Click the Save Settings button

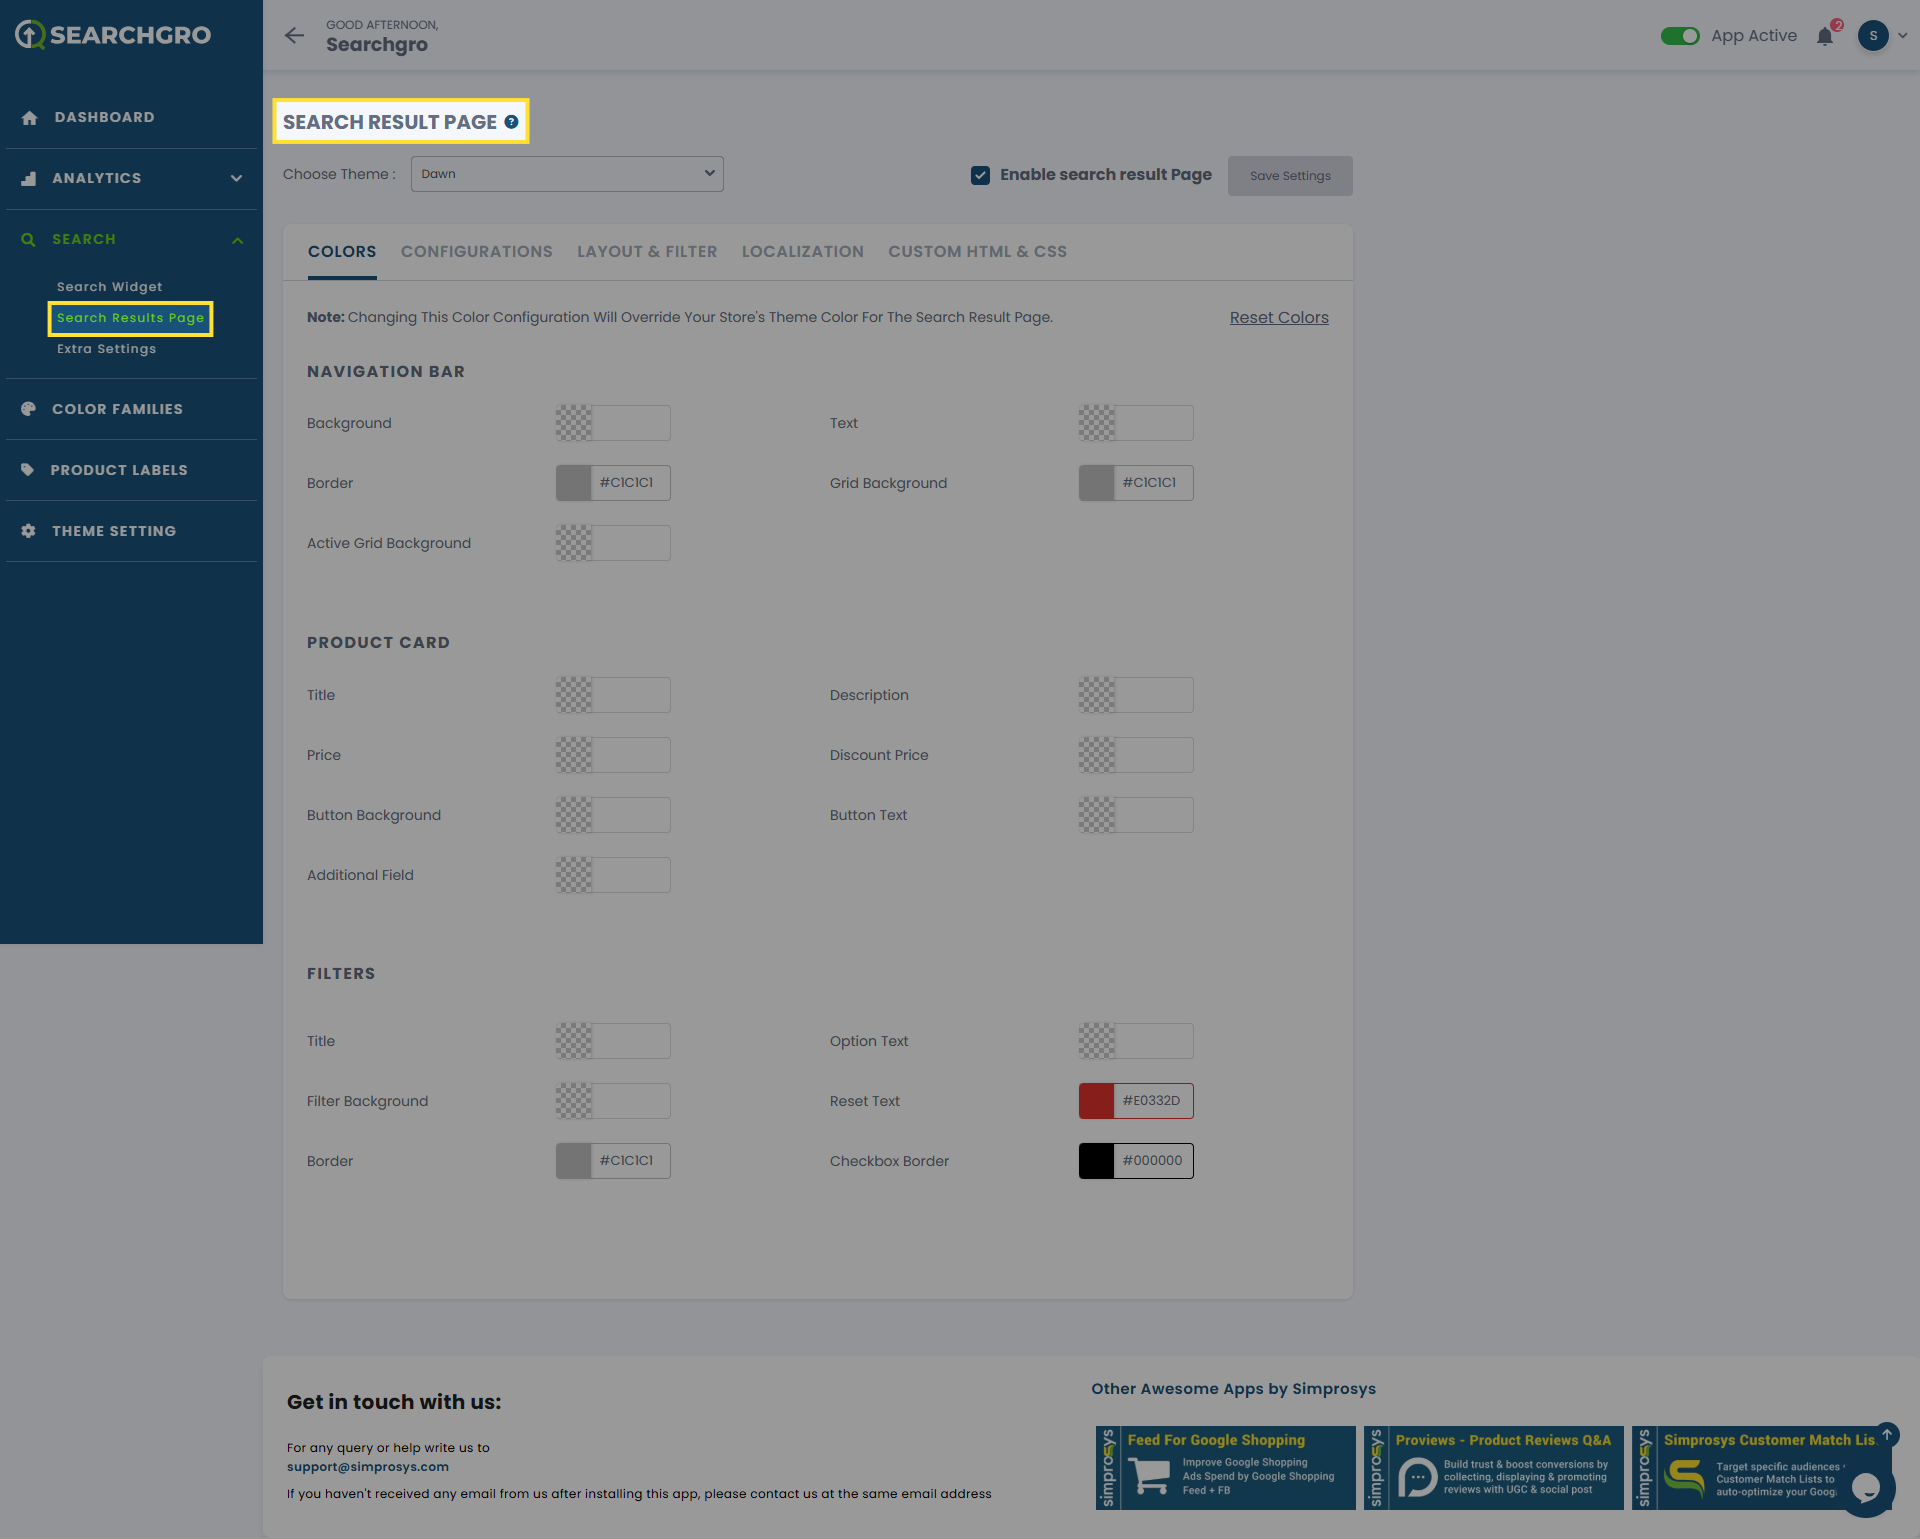coord(1289,176)
